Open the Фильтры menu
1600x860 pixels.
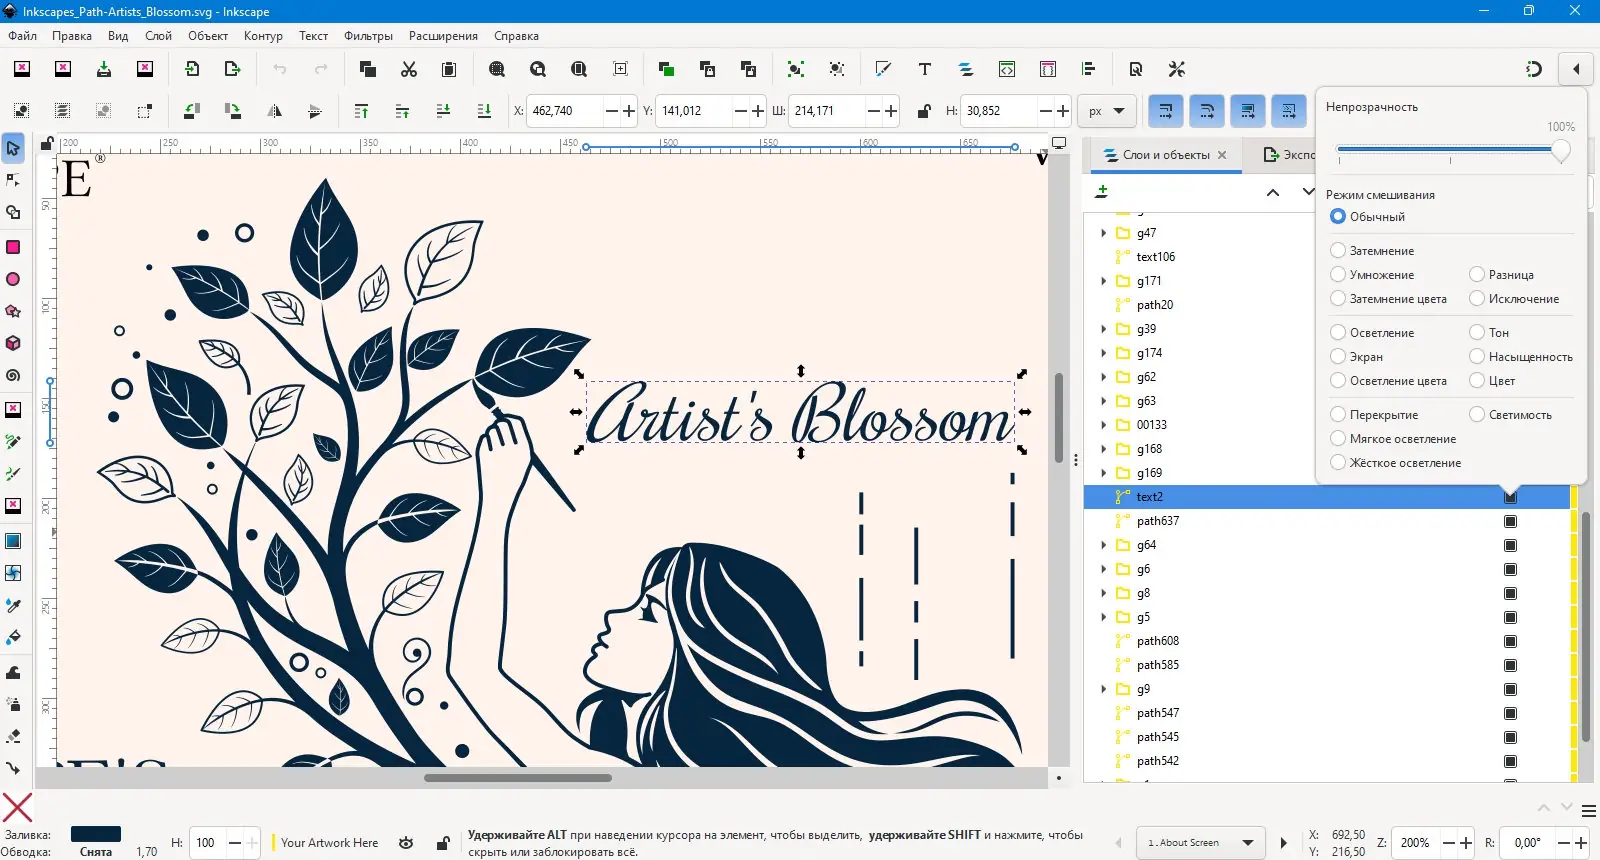[368, 36]
